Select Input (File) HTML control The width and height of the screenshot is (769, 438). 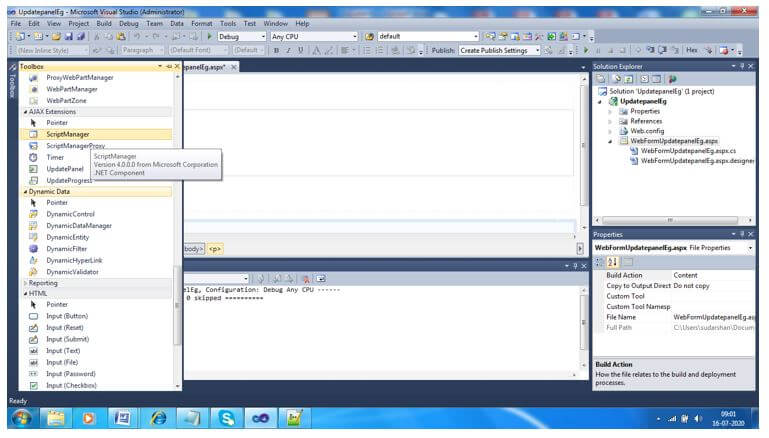coord(62,362)
